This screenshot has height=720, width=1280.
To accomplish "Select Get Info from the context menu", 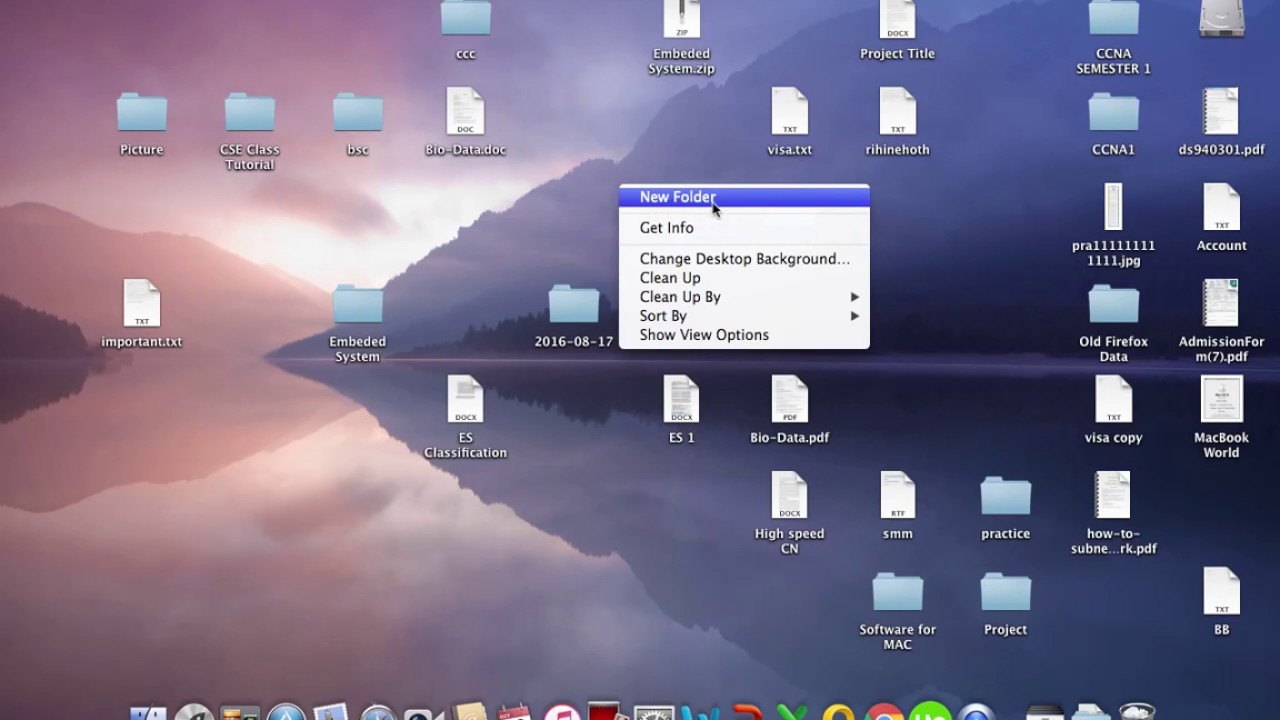I will (x=744, y=228).
